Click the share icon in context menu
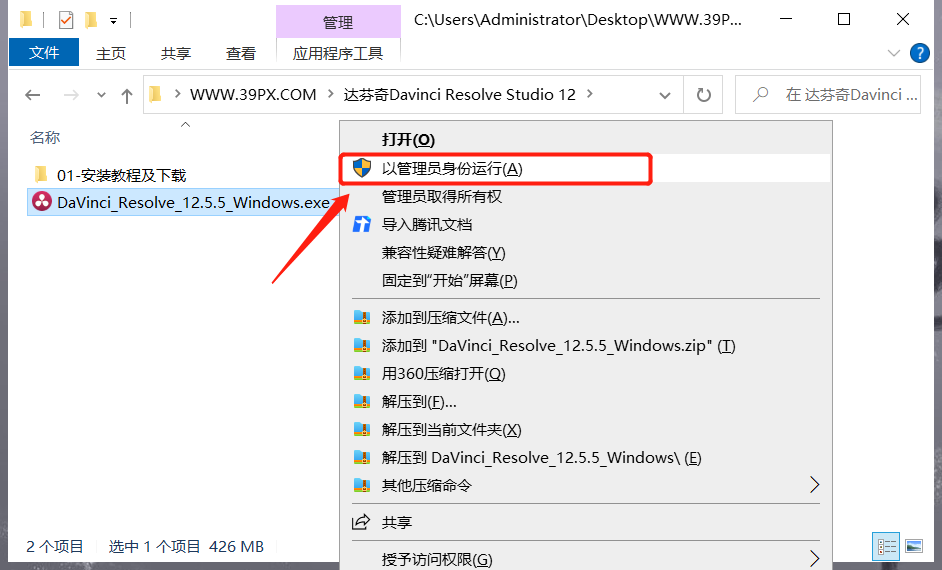942x570 pixels. coord(361,522)
